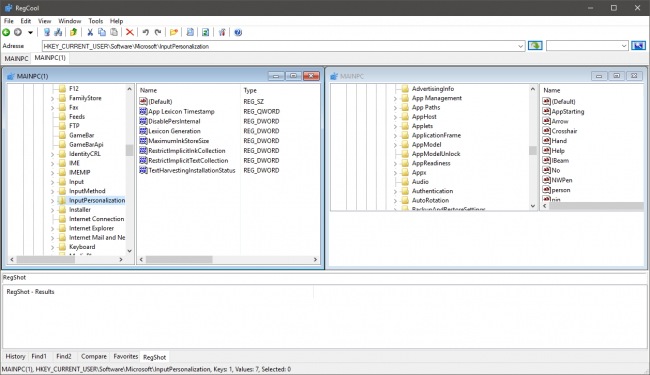
Task: Open the View menu
Action: [x=44, y=21]
